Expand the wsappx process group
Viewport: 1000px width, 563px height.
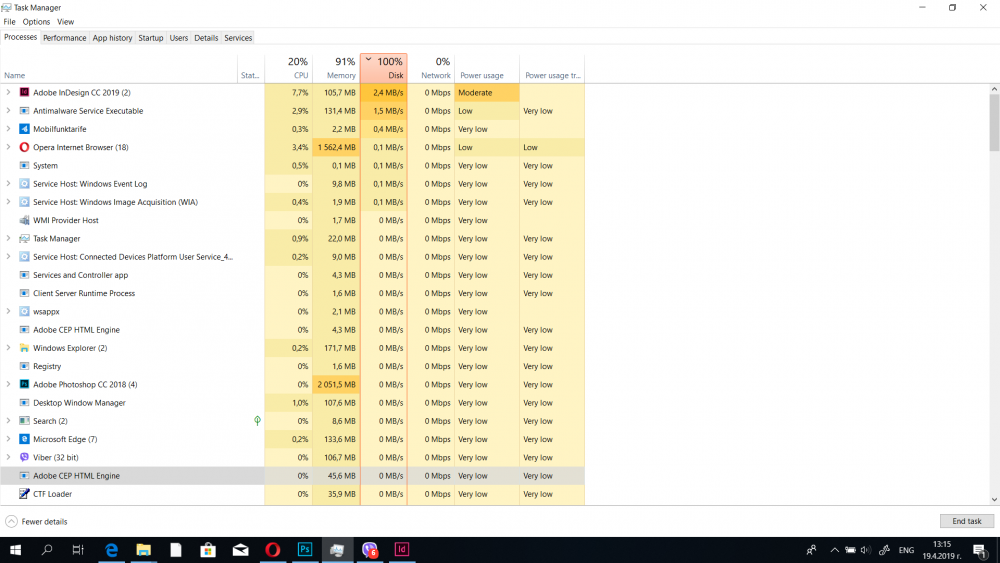point(8,312)
